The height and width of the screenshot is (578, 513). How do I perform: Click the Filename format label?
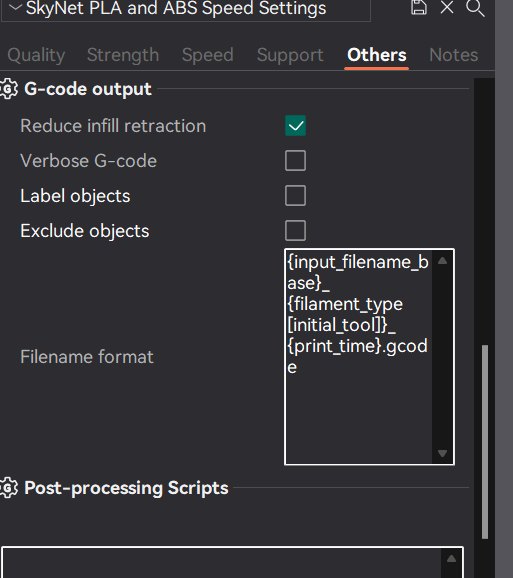[x=87, y=357]
